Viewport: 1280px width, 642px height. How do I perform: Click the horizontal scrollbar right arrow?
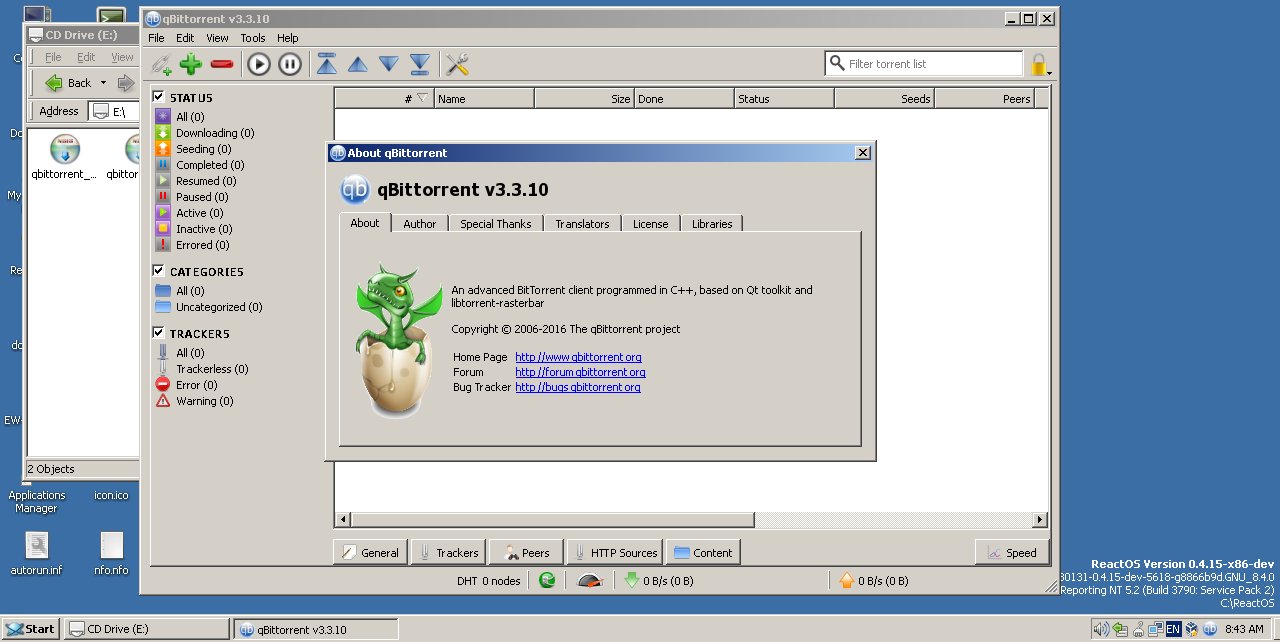coord(1040,520)
